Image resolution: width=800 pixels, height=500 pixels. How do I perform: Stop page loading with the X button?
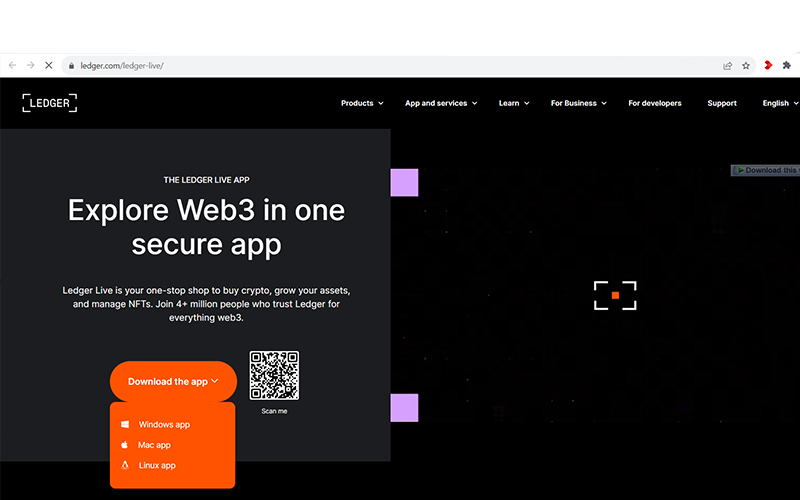click(x=49, y=65)
